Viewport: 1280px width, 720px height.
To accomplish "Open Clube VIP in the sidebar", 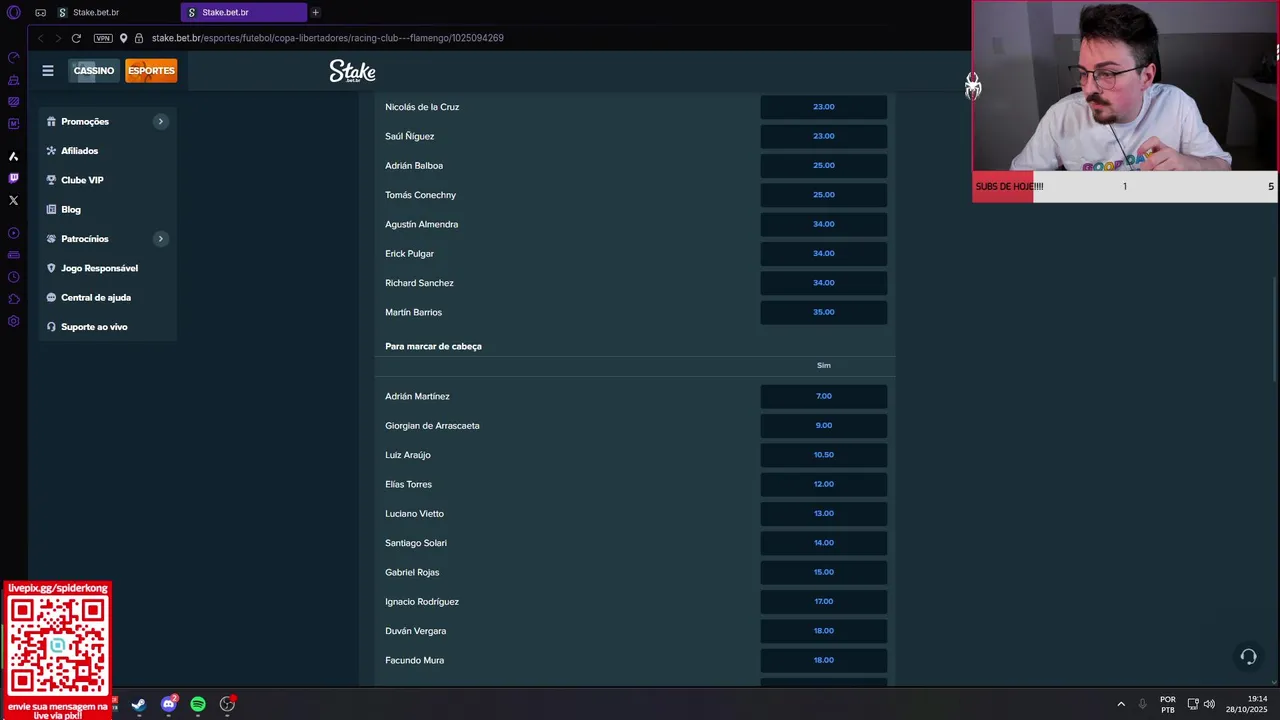I will pyautogui.click(x=82, y=180).
